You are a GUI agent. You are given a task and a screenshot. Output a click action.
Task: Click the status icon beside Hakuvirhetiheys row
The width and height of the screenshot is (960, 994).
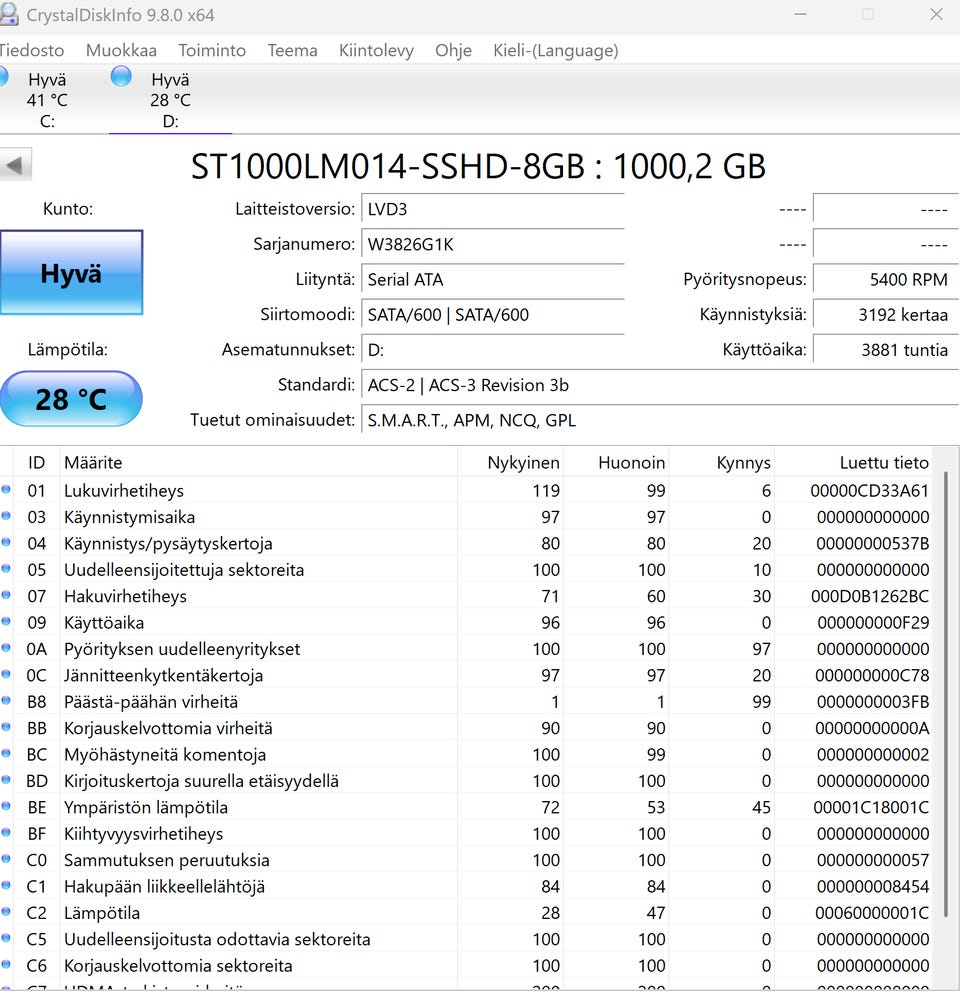6,596
